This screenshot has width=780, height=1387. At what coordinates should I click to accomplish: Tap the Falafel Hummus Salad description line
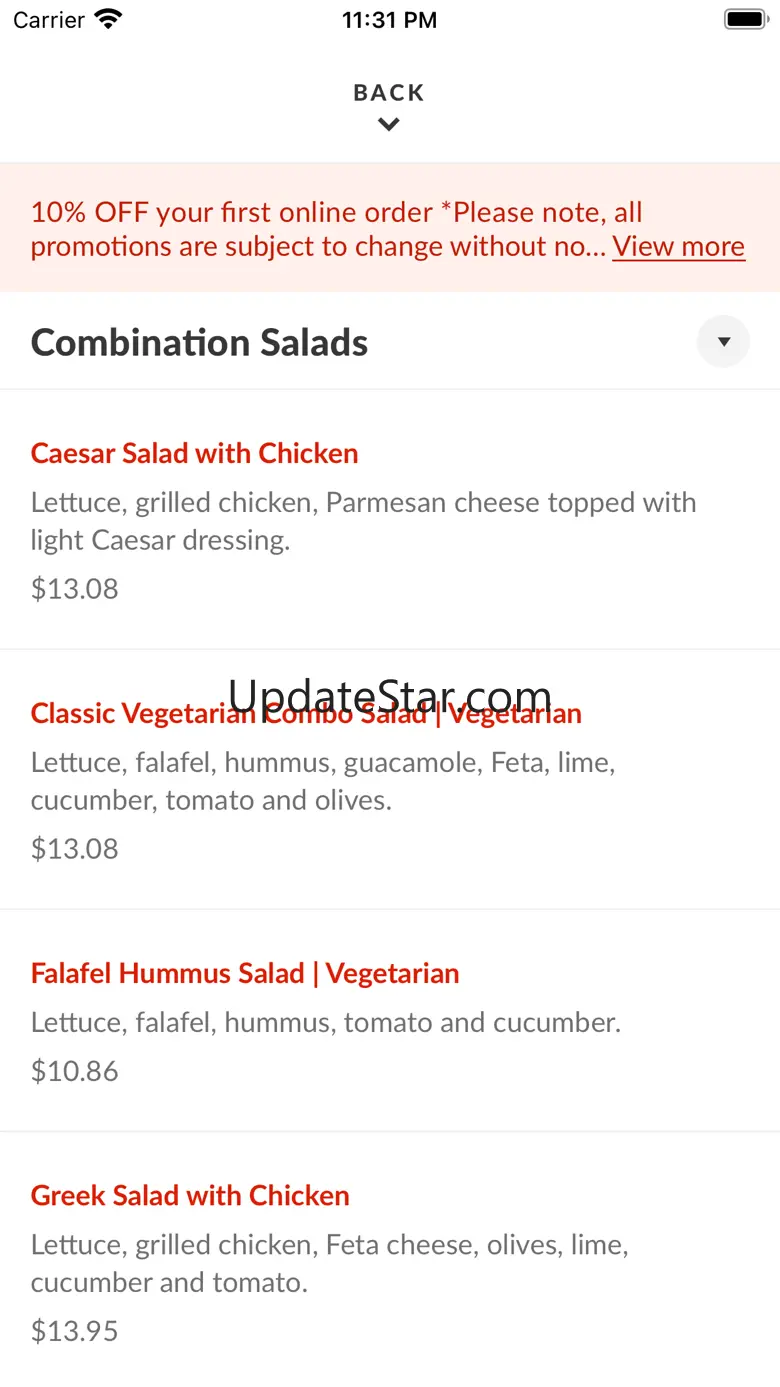point(326,1022)
